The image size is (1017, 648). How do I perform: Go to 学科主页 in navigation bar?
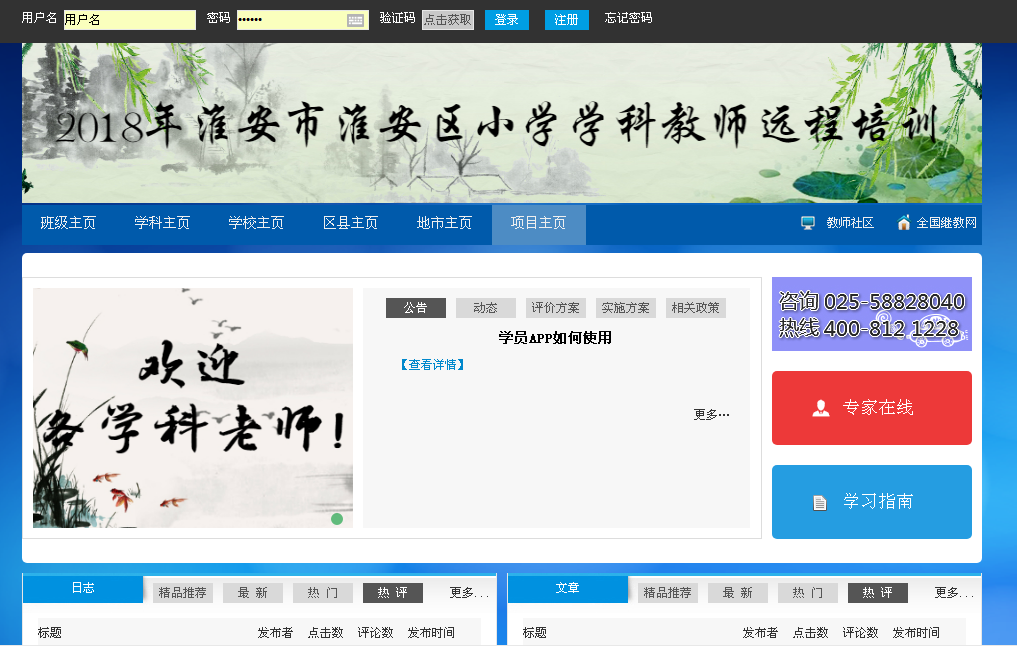pyautogui.click(x=162, y=223)
